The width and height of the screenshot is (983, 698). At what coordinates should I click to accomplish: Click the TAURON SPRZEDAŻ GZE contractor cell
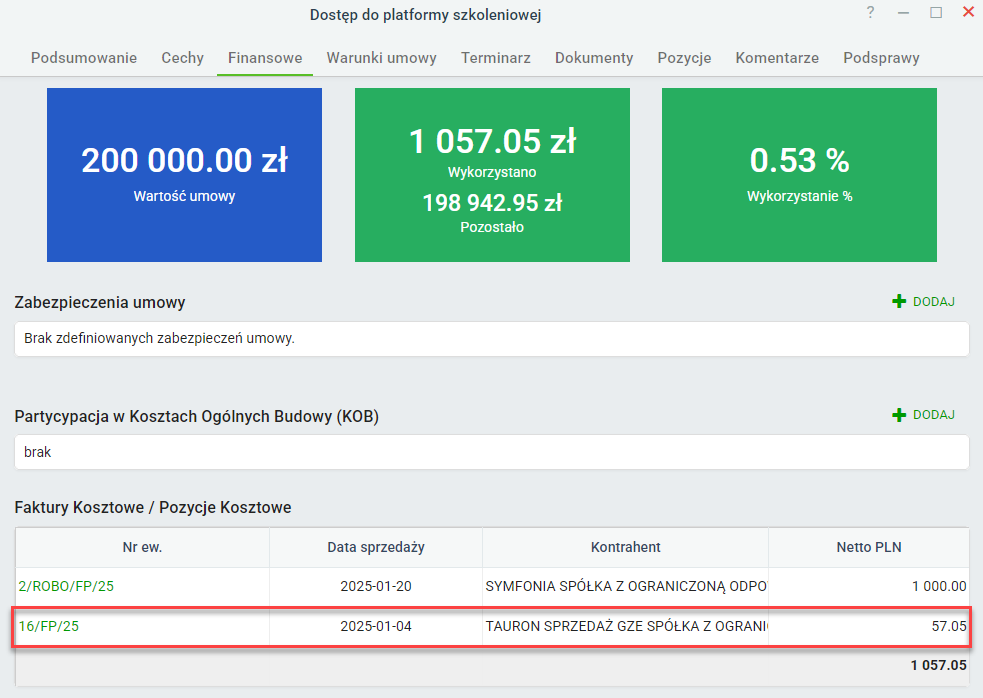tap(626, 627)
